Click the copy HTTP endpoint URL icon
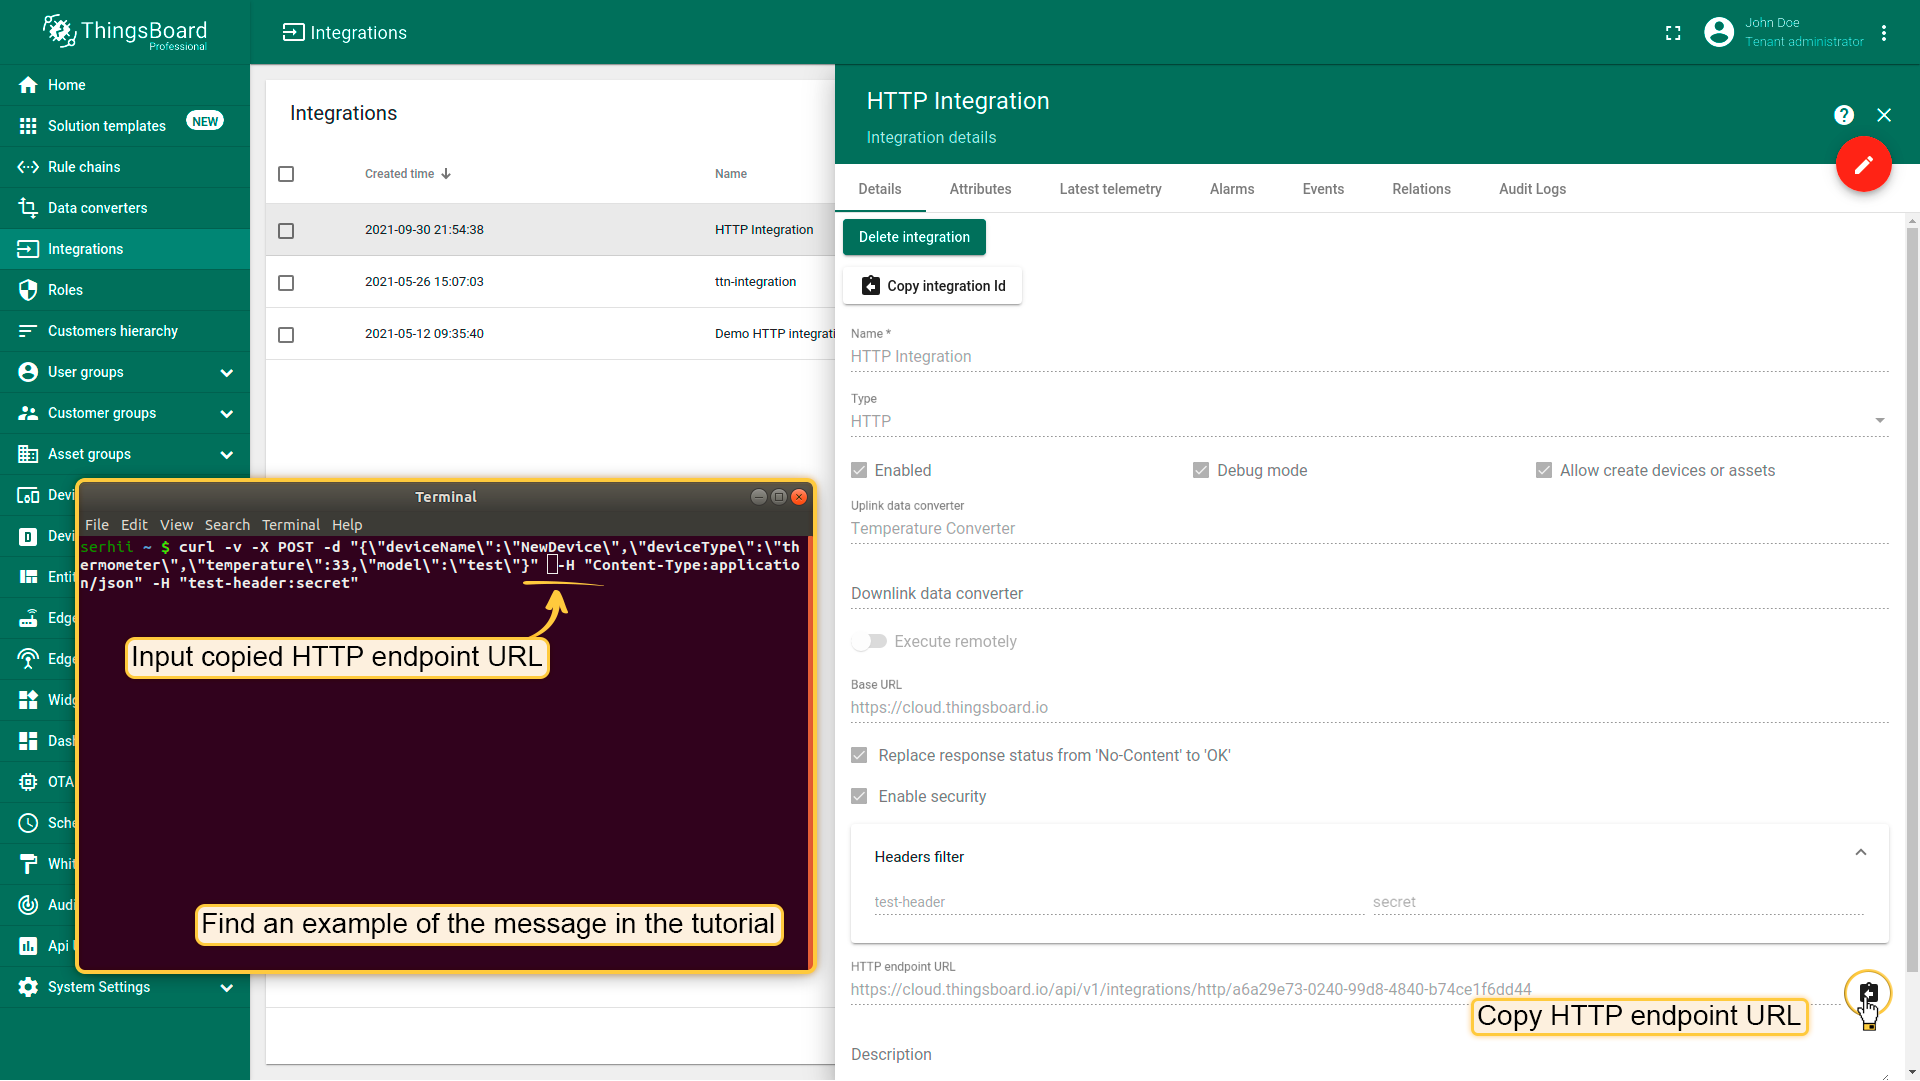This screenshot has width=1920, height=1081. (1868, 992)
